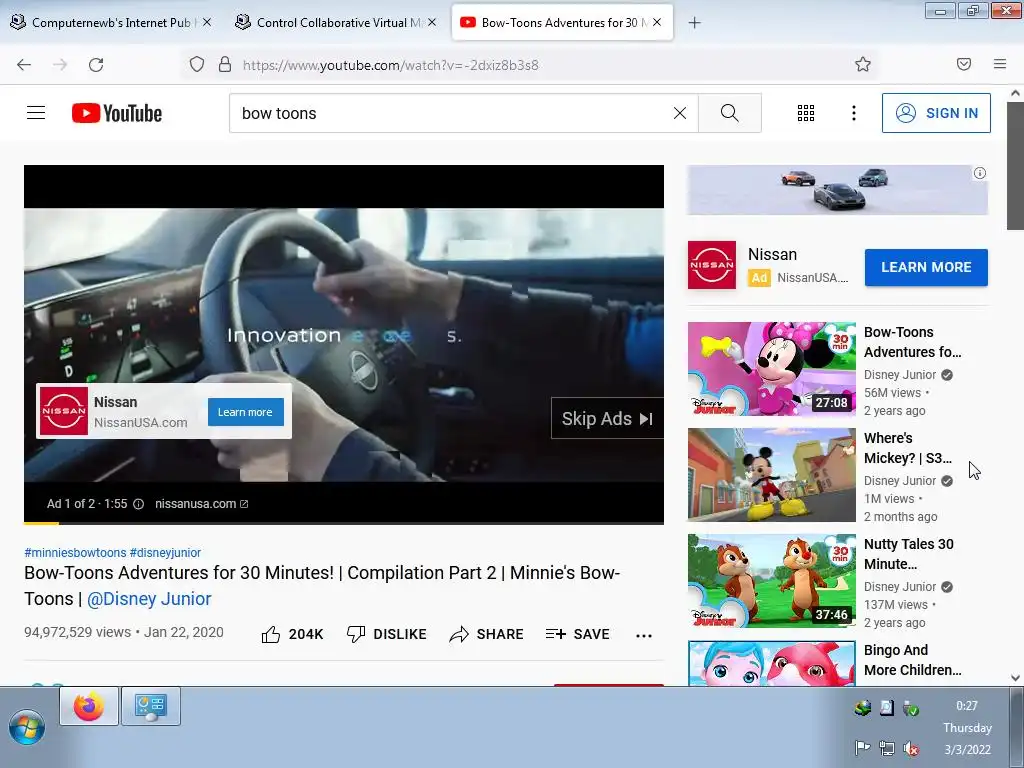
Task: Open the network tray icon
Action: pos(887,748)
